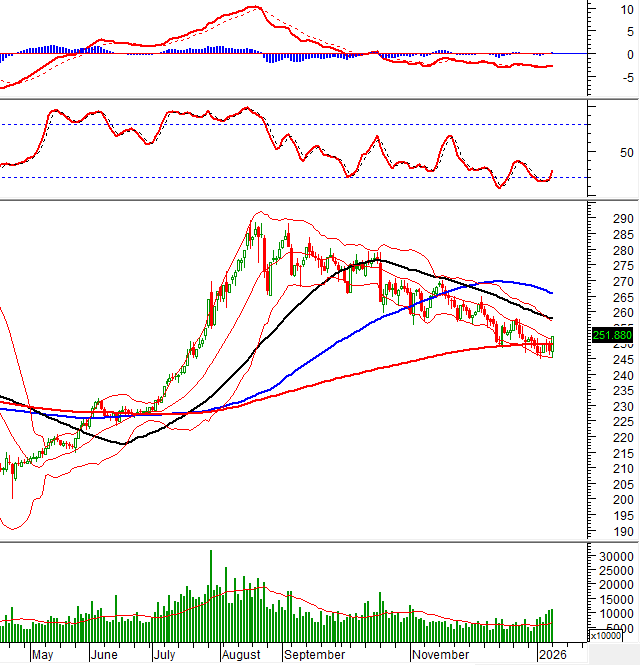Image resolution: width=640 pixels, height=665 pixels.
Task: Click the July label on time axis
Action: 167,655
